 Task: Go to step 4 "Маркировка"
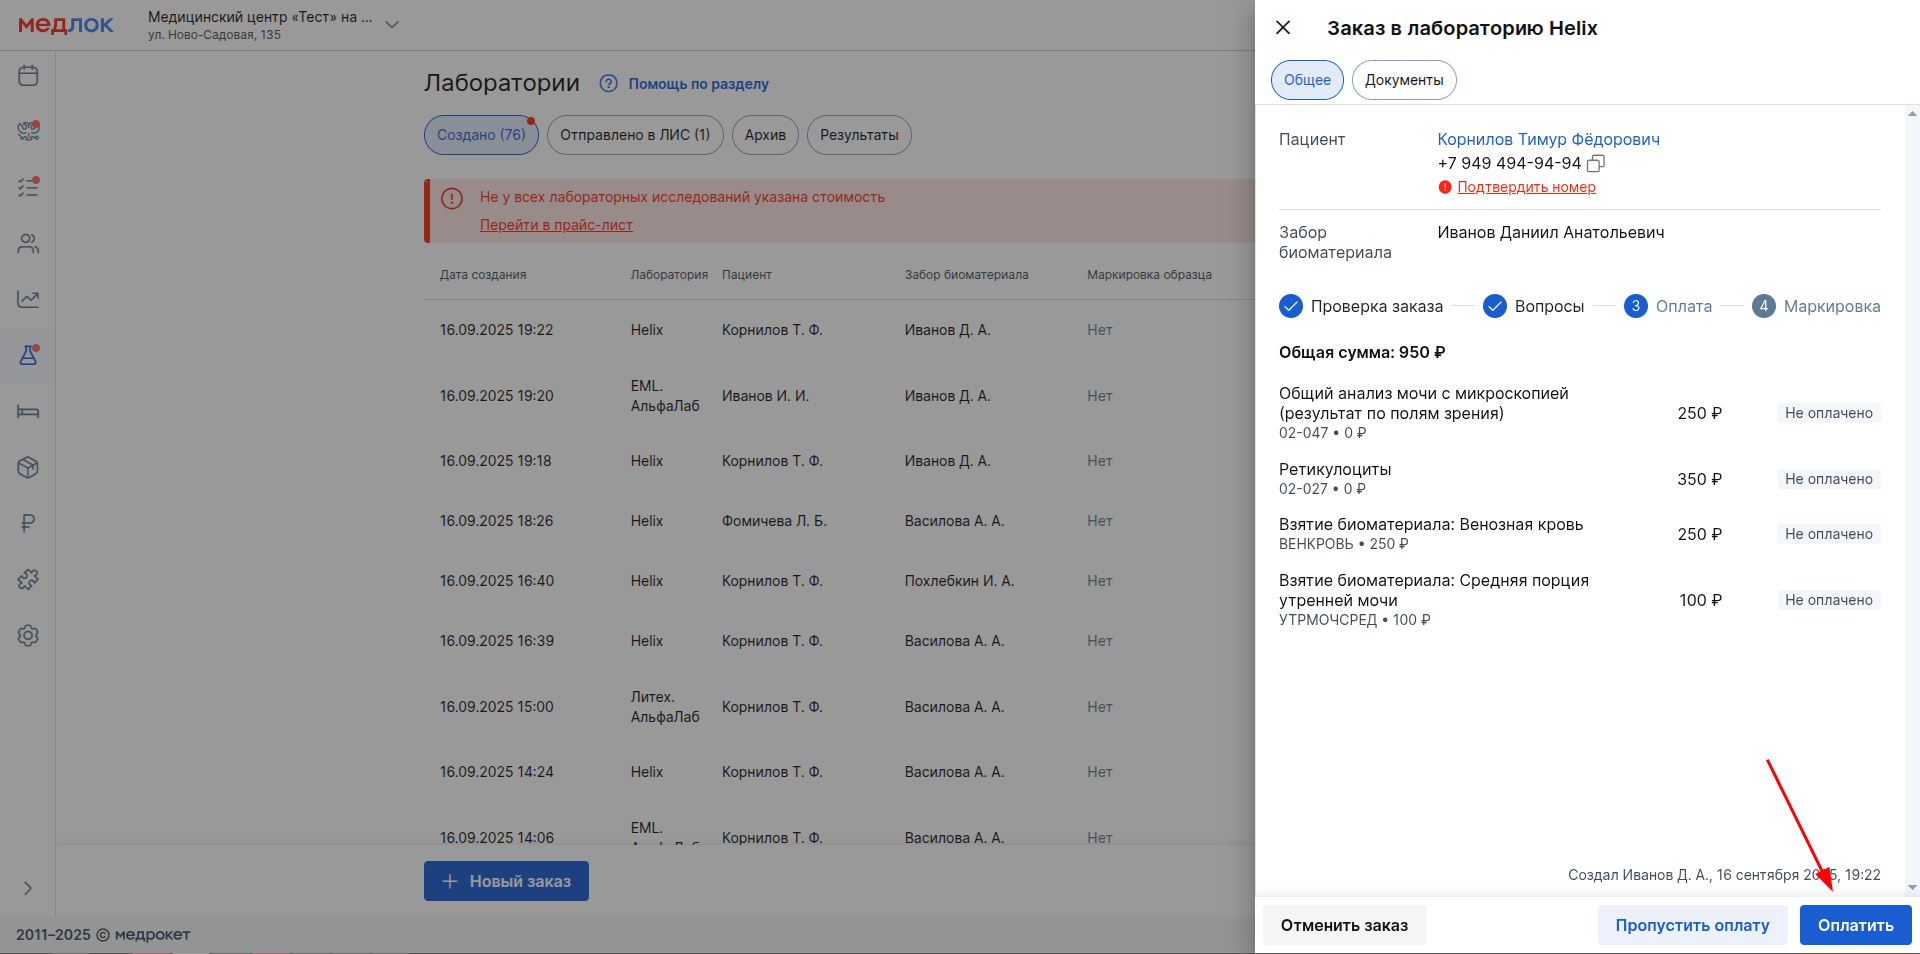(x=1816, y=306)
